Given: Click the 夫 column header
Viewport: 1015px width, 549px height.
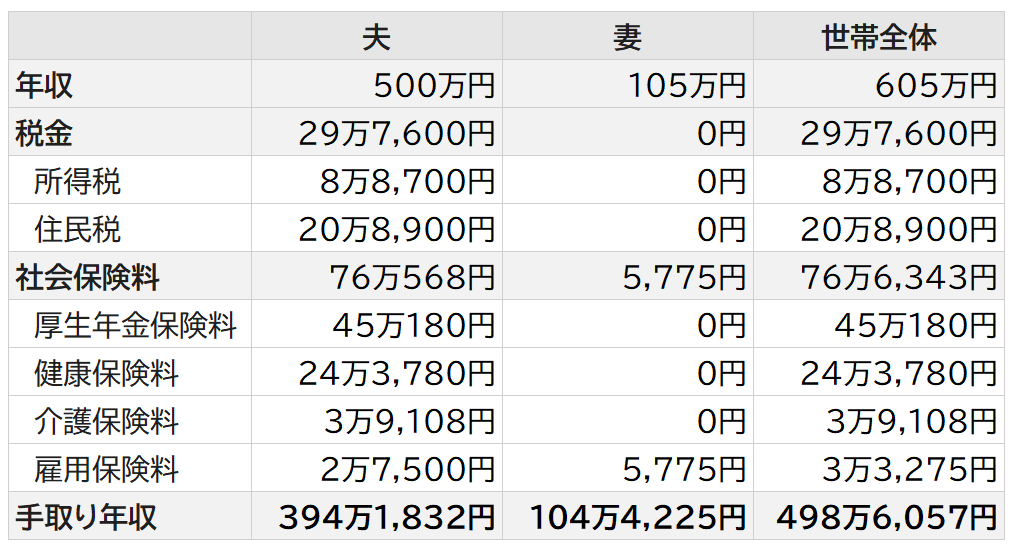Looking at the screenshot, I should coord(376,37).
